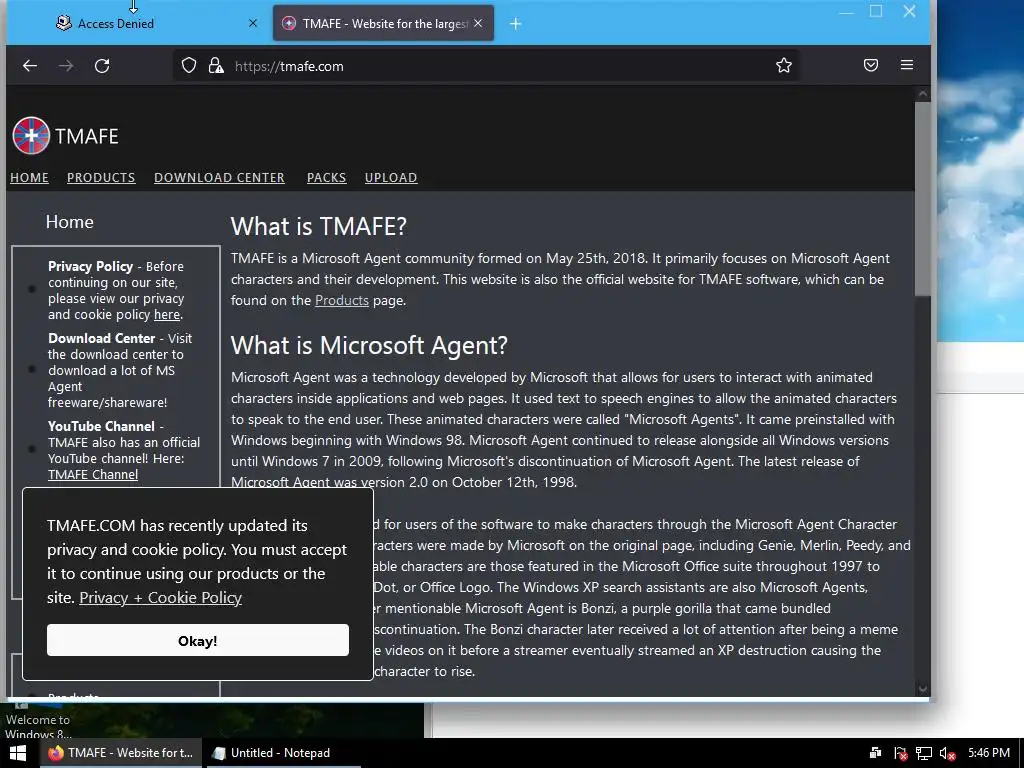Click the 'What is Microsoft Agent?' heading
The width and height of the screenshot is (1024, 768).
coord(369,345)
